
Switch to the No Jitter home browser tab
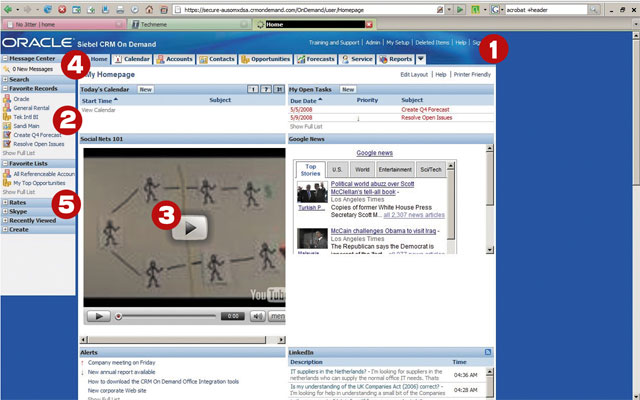point(65,24)
